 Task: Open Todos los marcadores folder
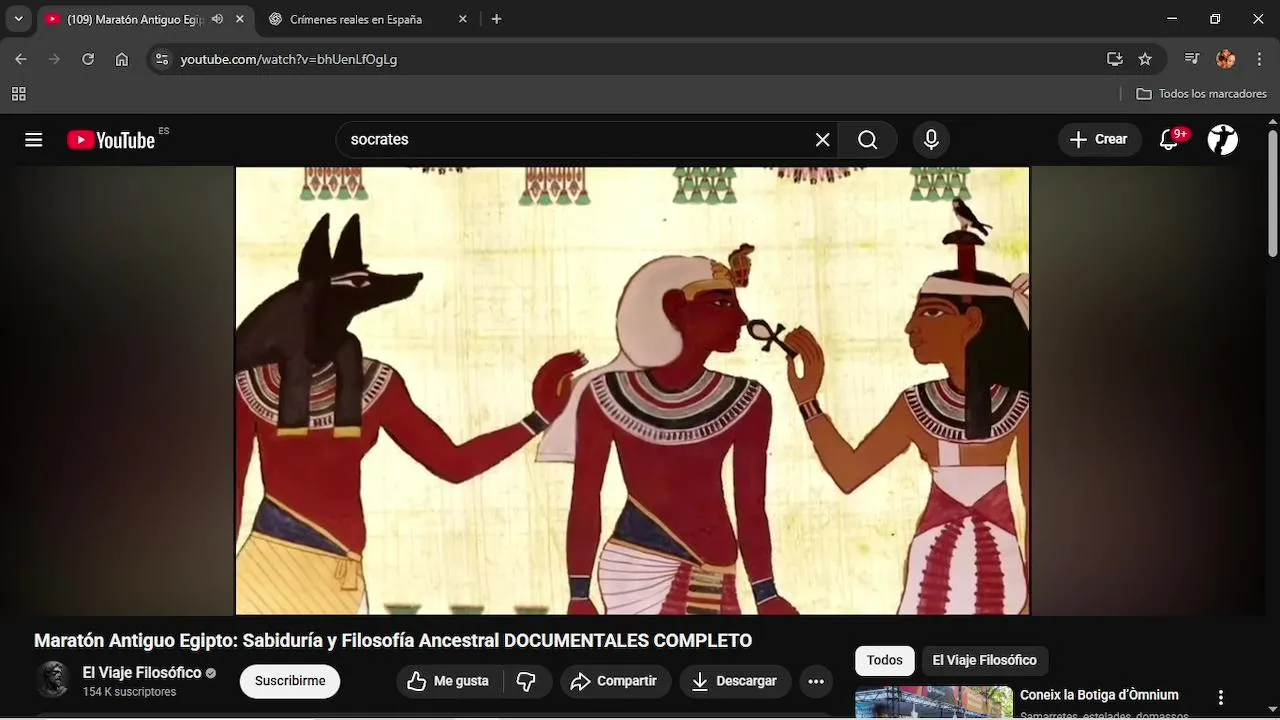tap(1201, 94)
